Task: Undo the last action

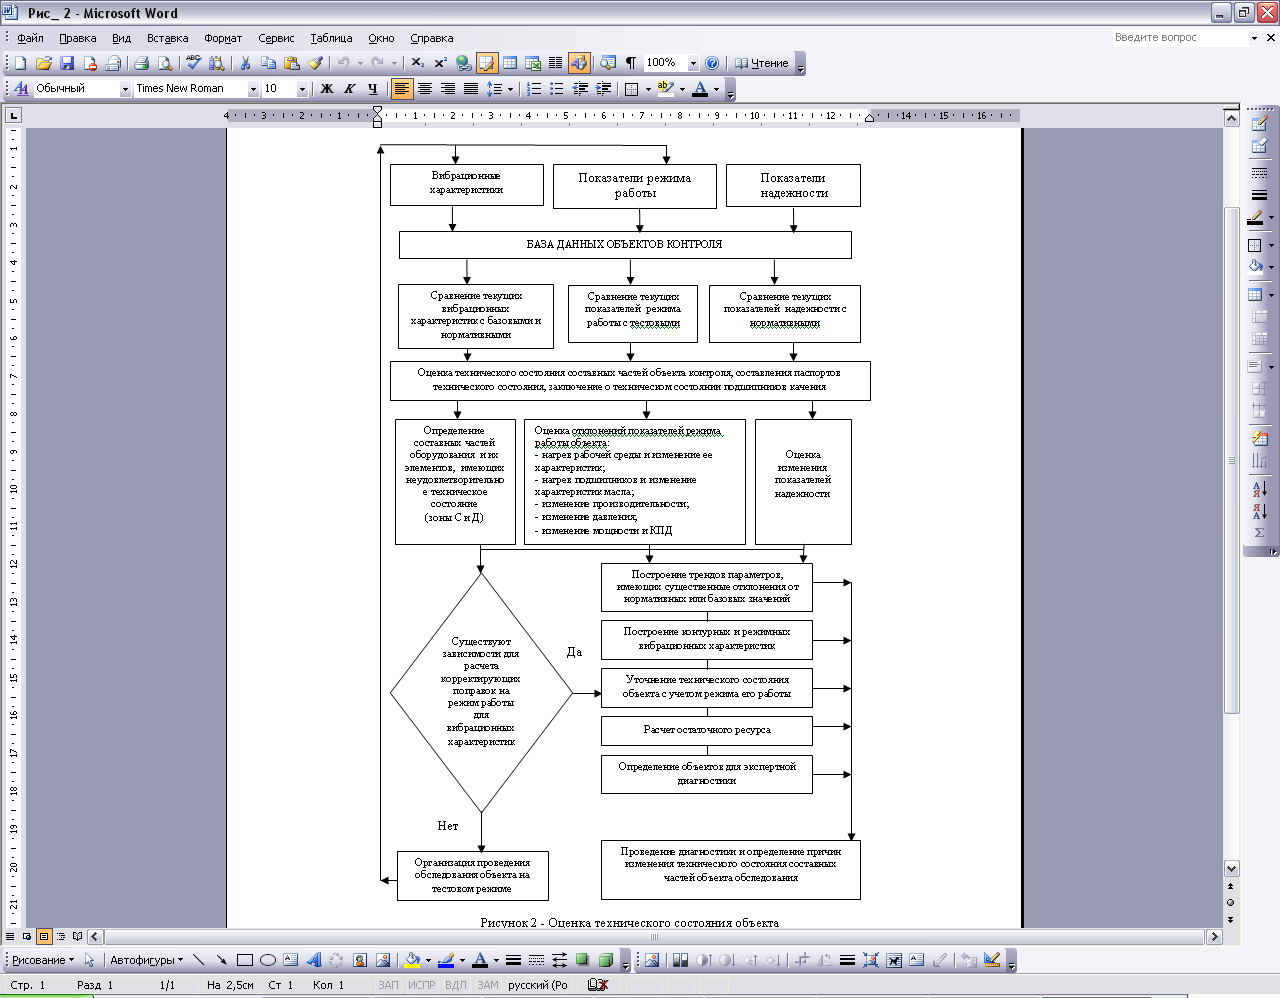Action: 343,63
